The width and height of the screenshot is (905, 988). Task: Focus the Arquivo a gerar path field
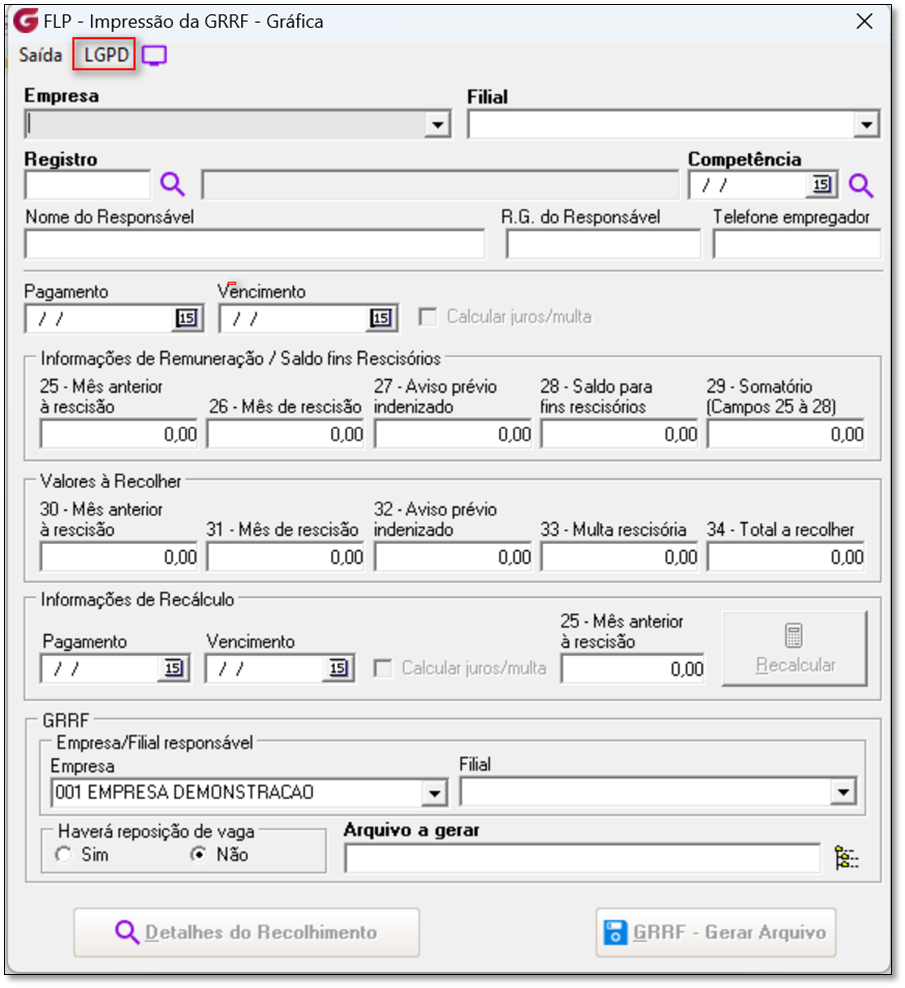click(x=583, y=858)
